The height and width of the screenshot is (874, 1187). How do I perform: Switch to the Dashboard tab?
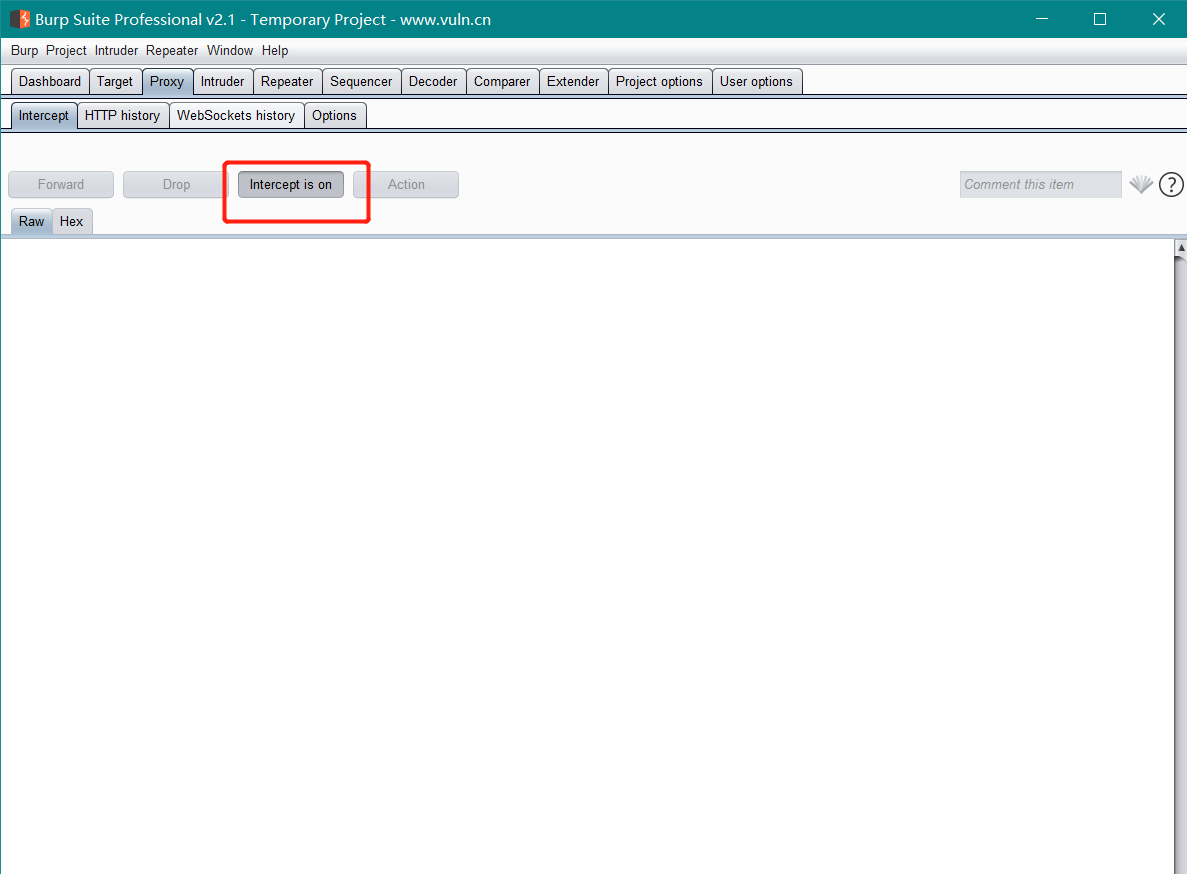(x=50, y=82)
